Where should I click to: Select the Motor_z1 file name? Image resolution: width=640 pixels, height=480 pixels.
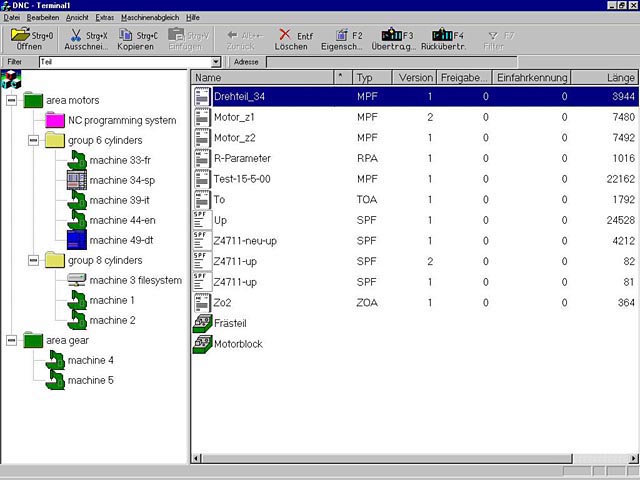pos(234,117)
